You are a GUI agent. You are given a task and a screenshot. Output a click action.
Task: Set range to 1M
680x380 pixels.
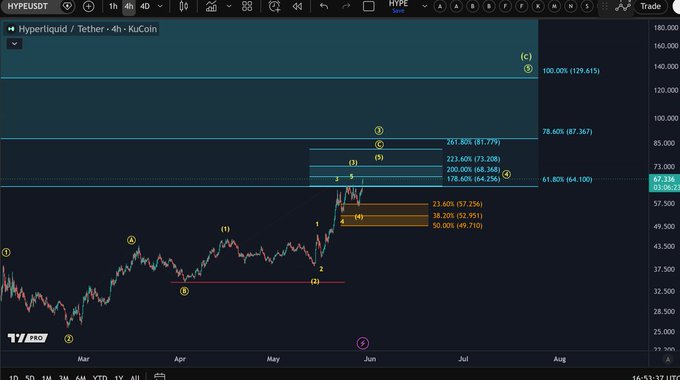[46, 377]
